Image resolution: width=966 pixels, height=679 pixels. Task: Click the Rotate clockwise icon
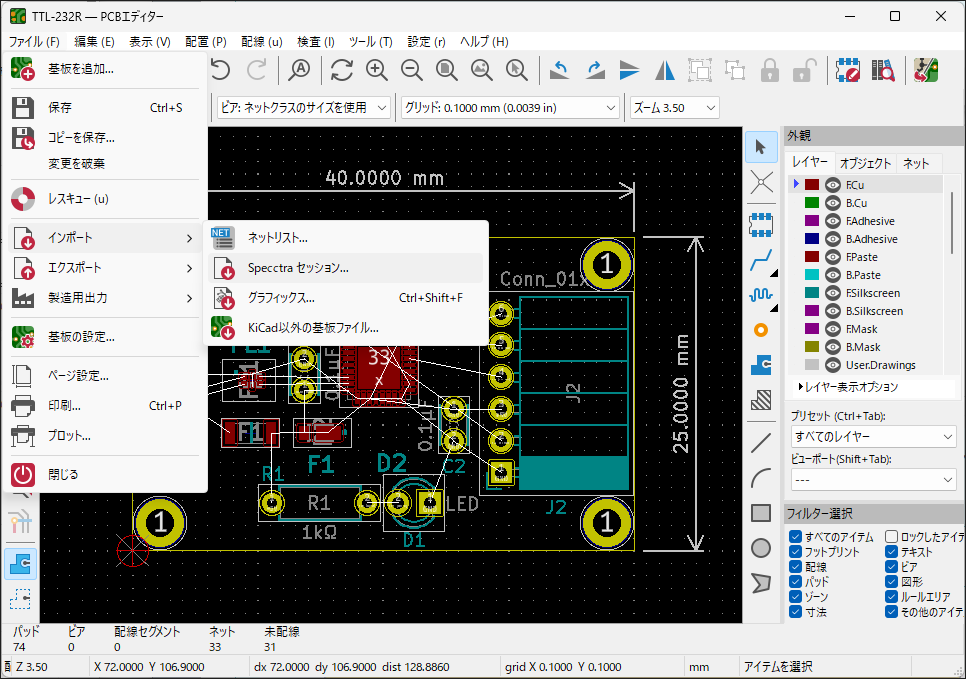coord(595,70)
